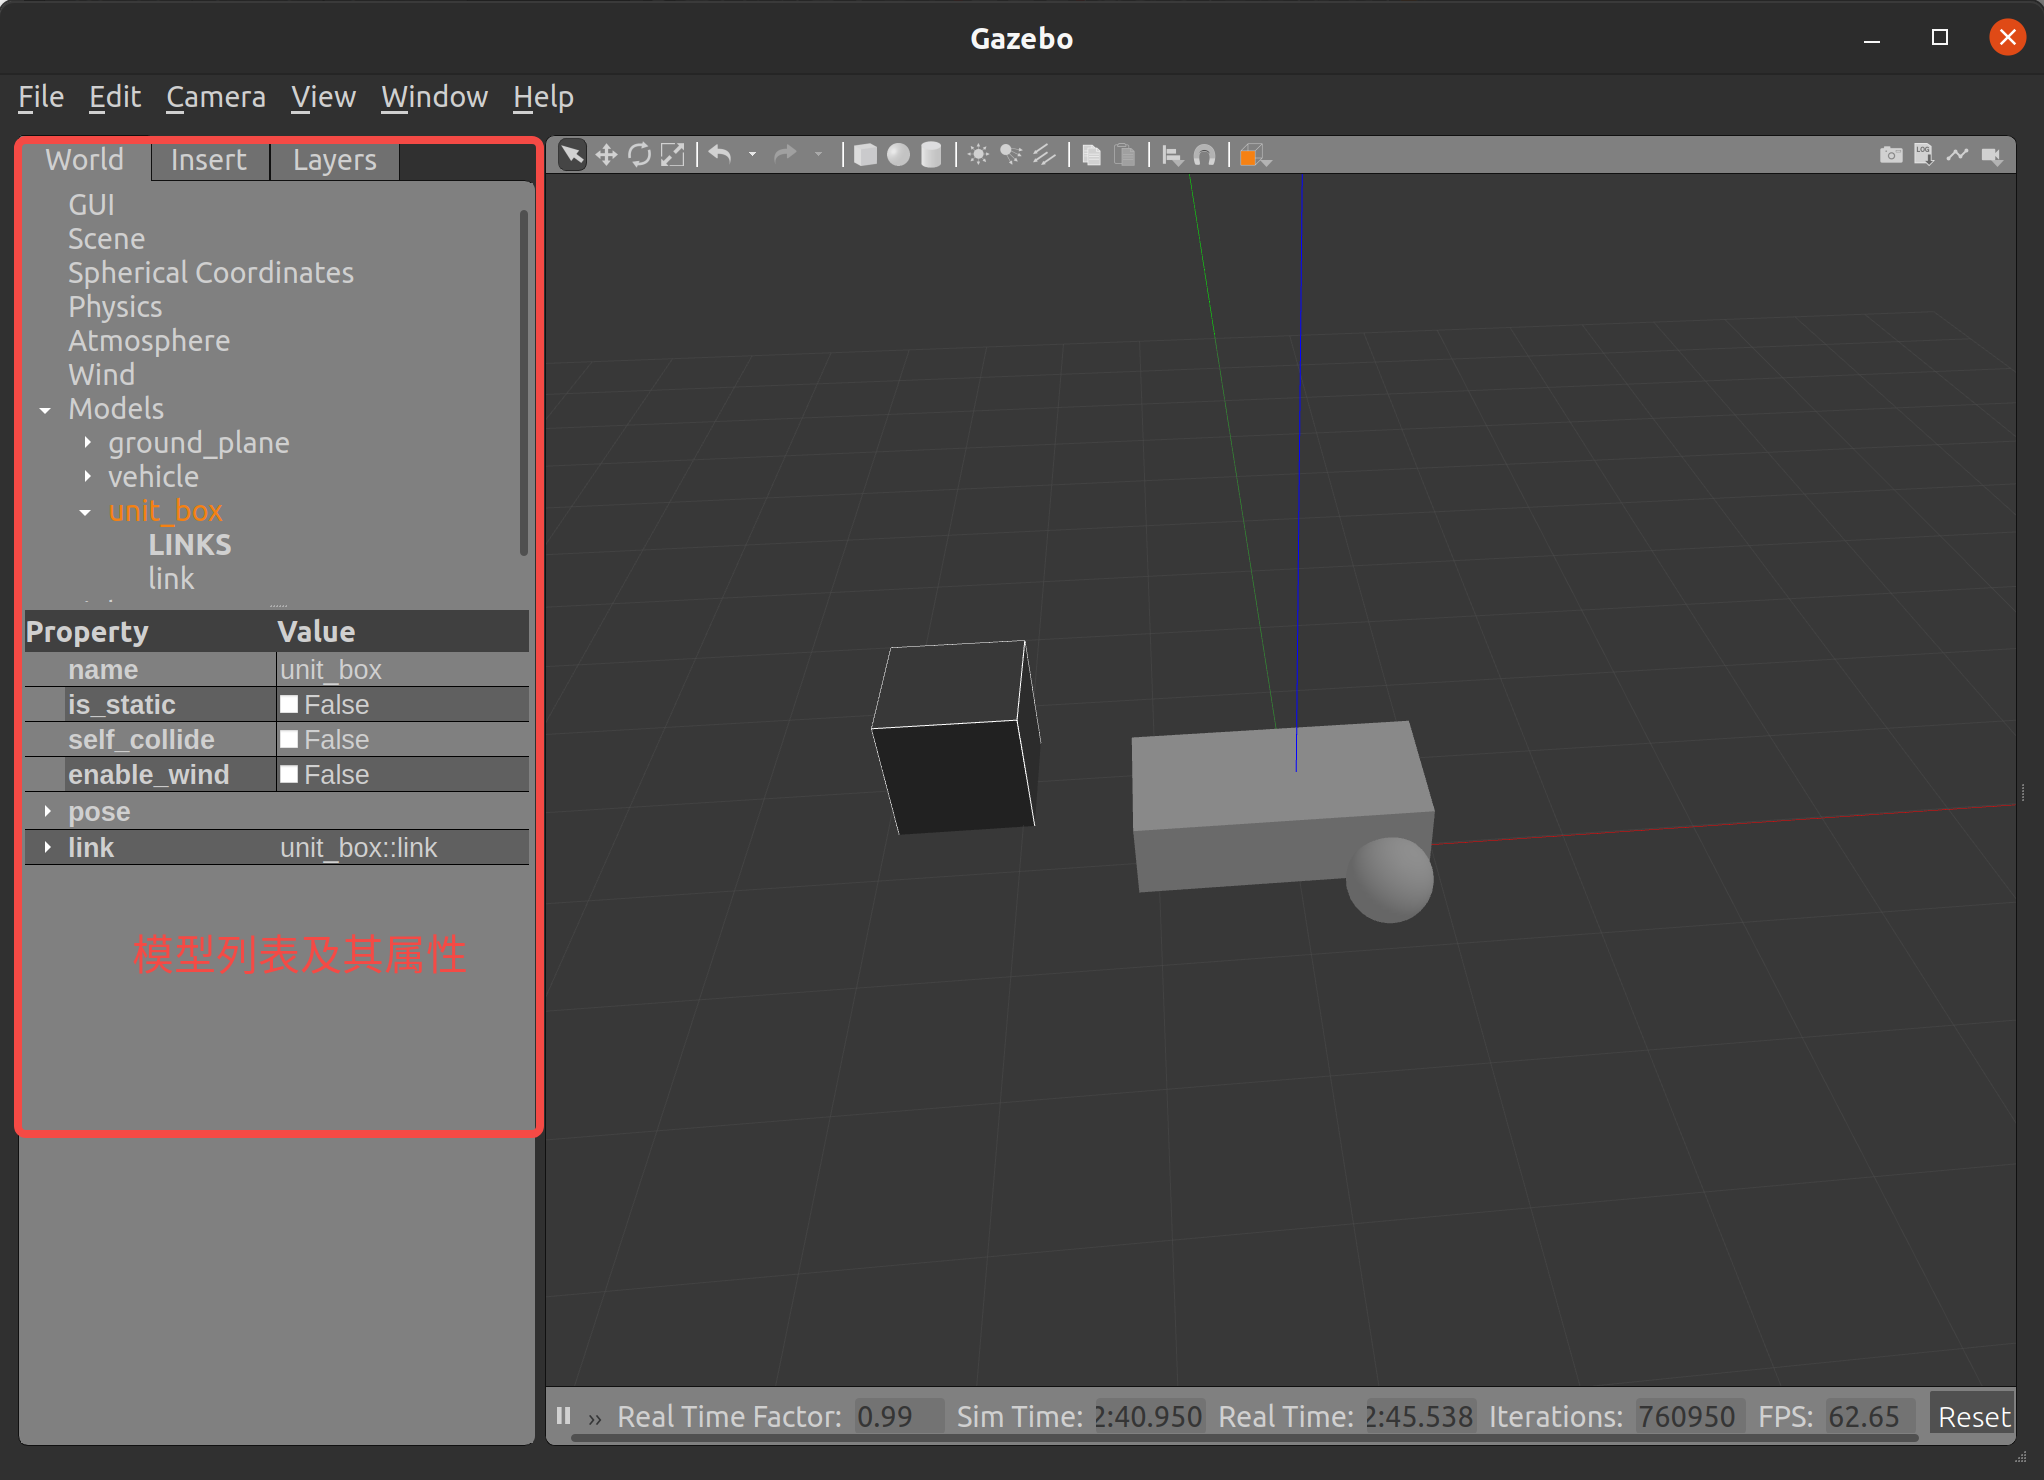
Task: Switch to the Insert tab
Action: coord(208,159)
